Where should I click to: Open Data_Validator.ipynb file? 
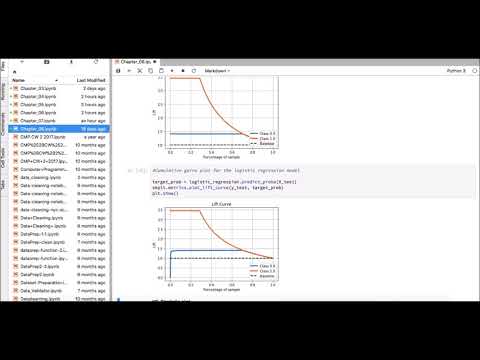tap(59, 291)
